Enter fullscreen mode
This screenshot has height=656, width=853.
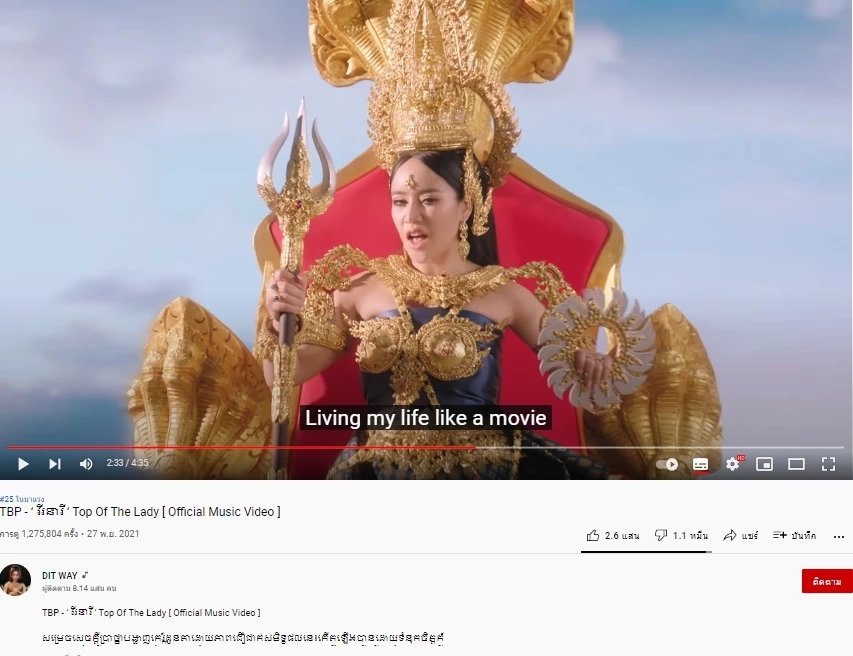click(829, 464)
